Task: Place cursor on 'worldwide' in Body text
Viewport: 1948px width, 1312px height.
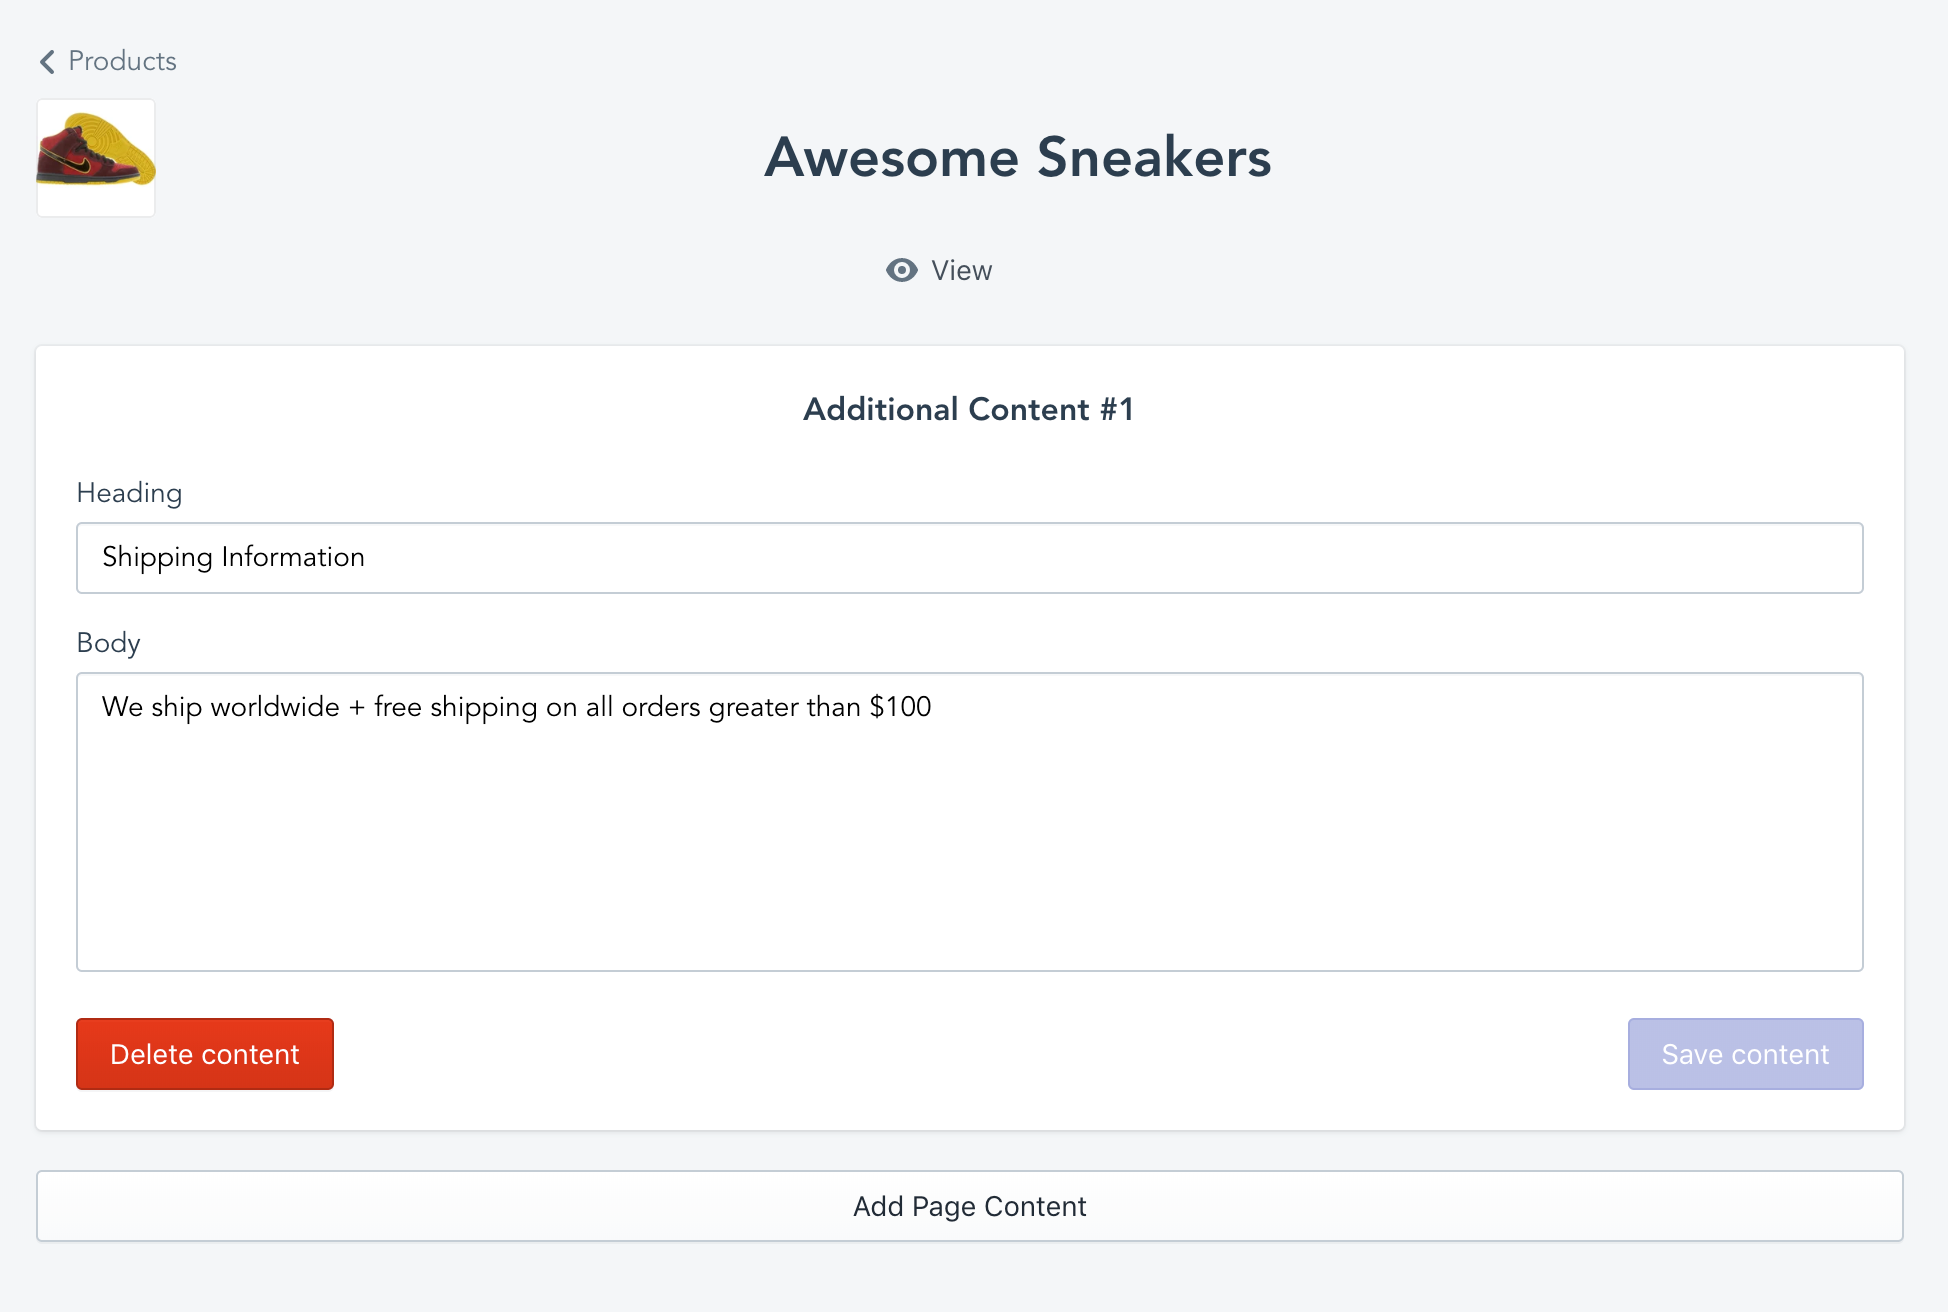Action: 275,707
